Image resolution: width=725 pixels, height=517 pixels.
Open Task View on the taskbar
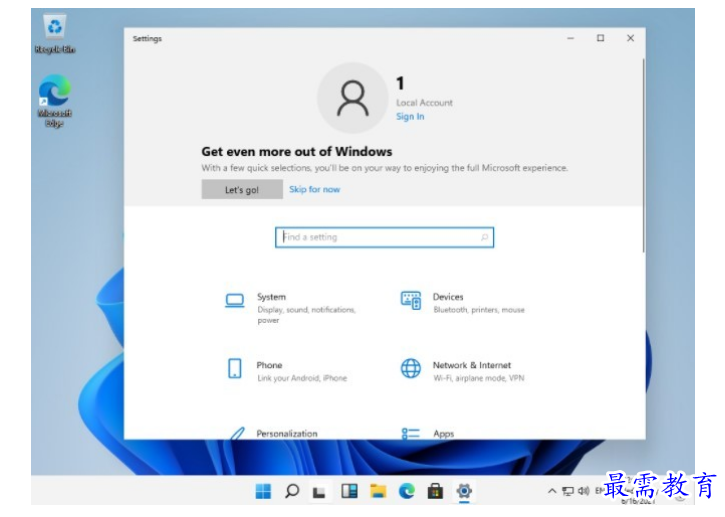click(319, 492)
